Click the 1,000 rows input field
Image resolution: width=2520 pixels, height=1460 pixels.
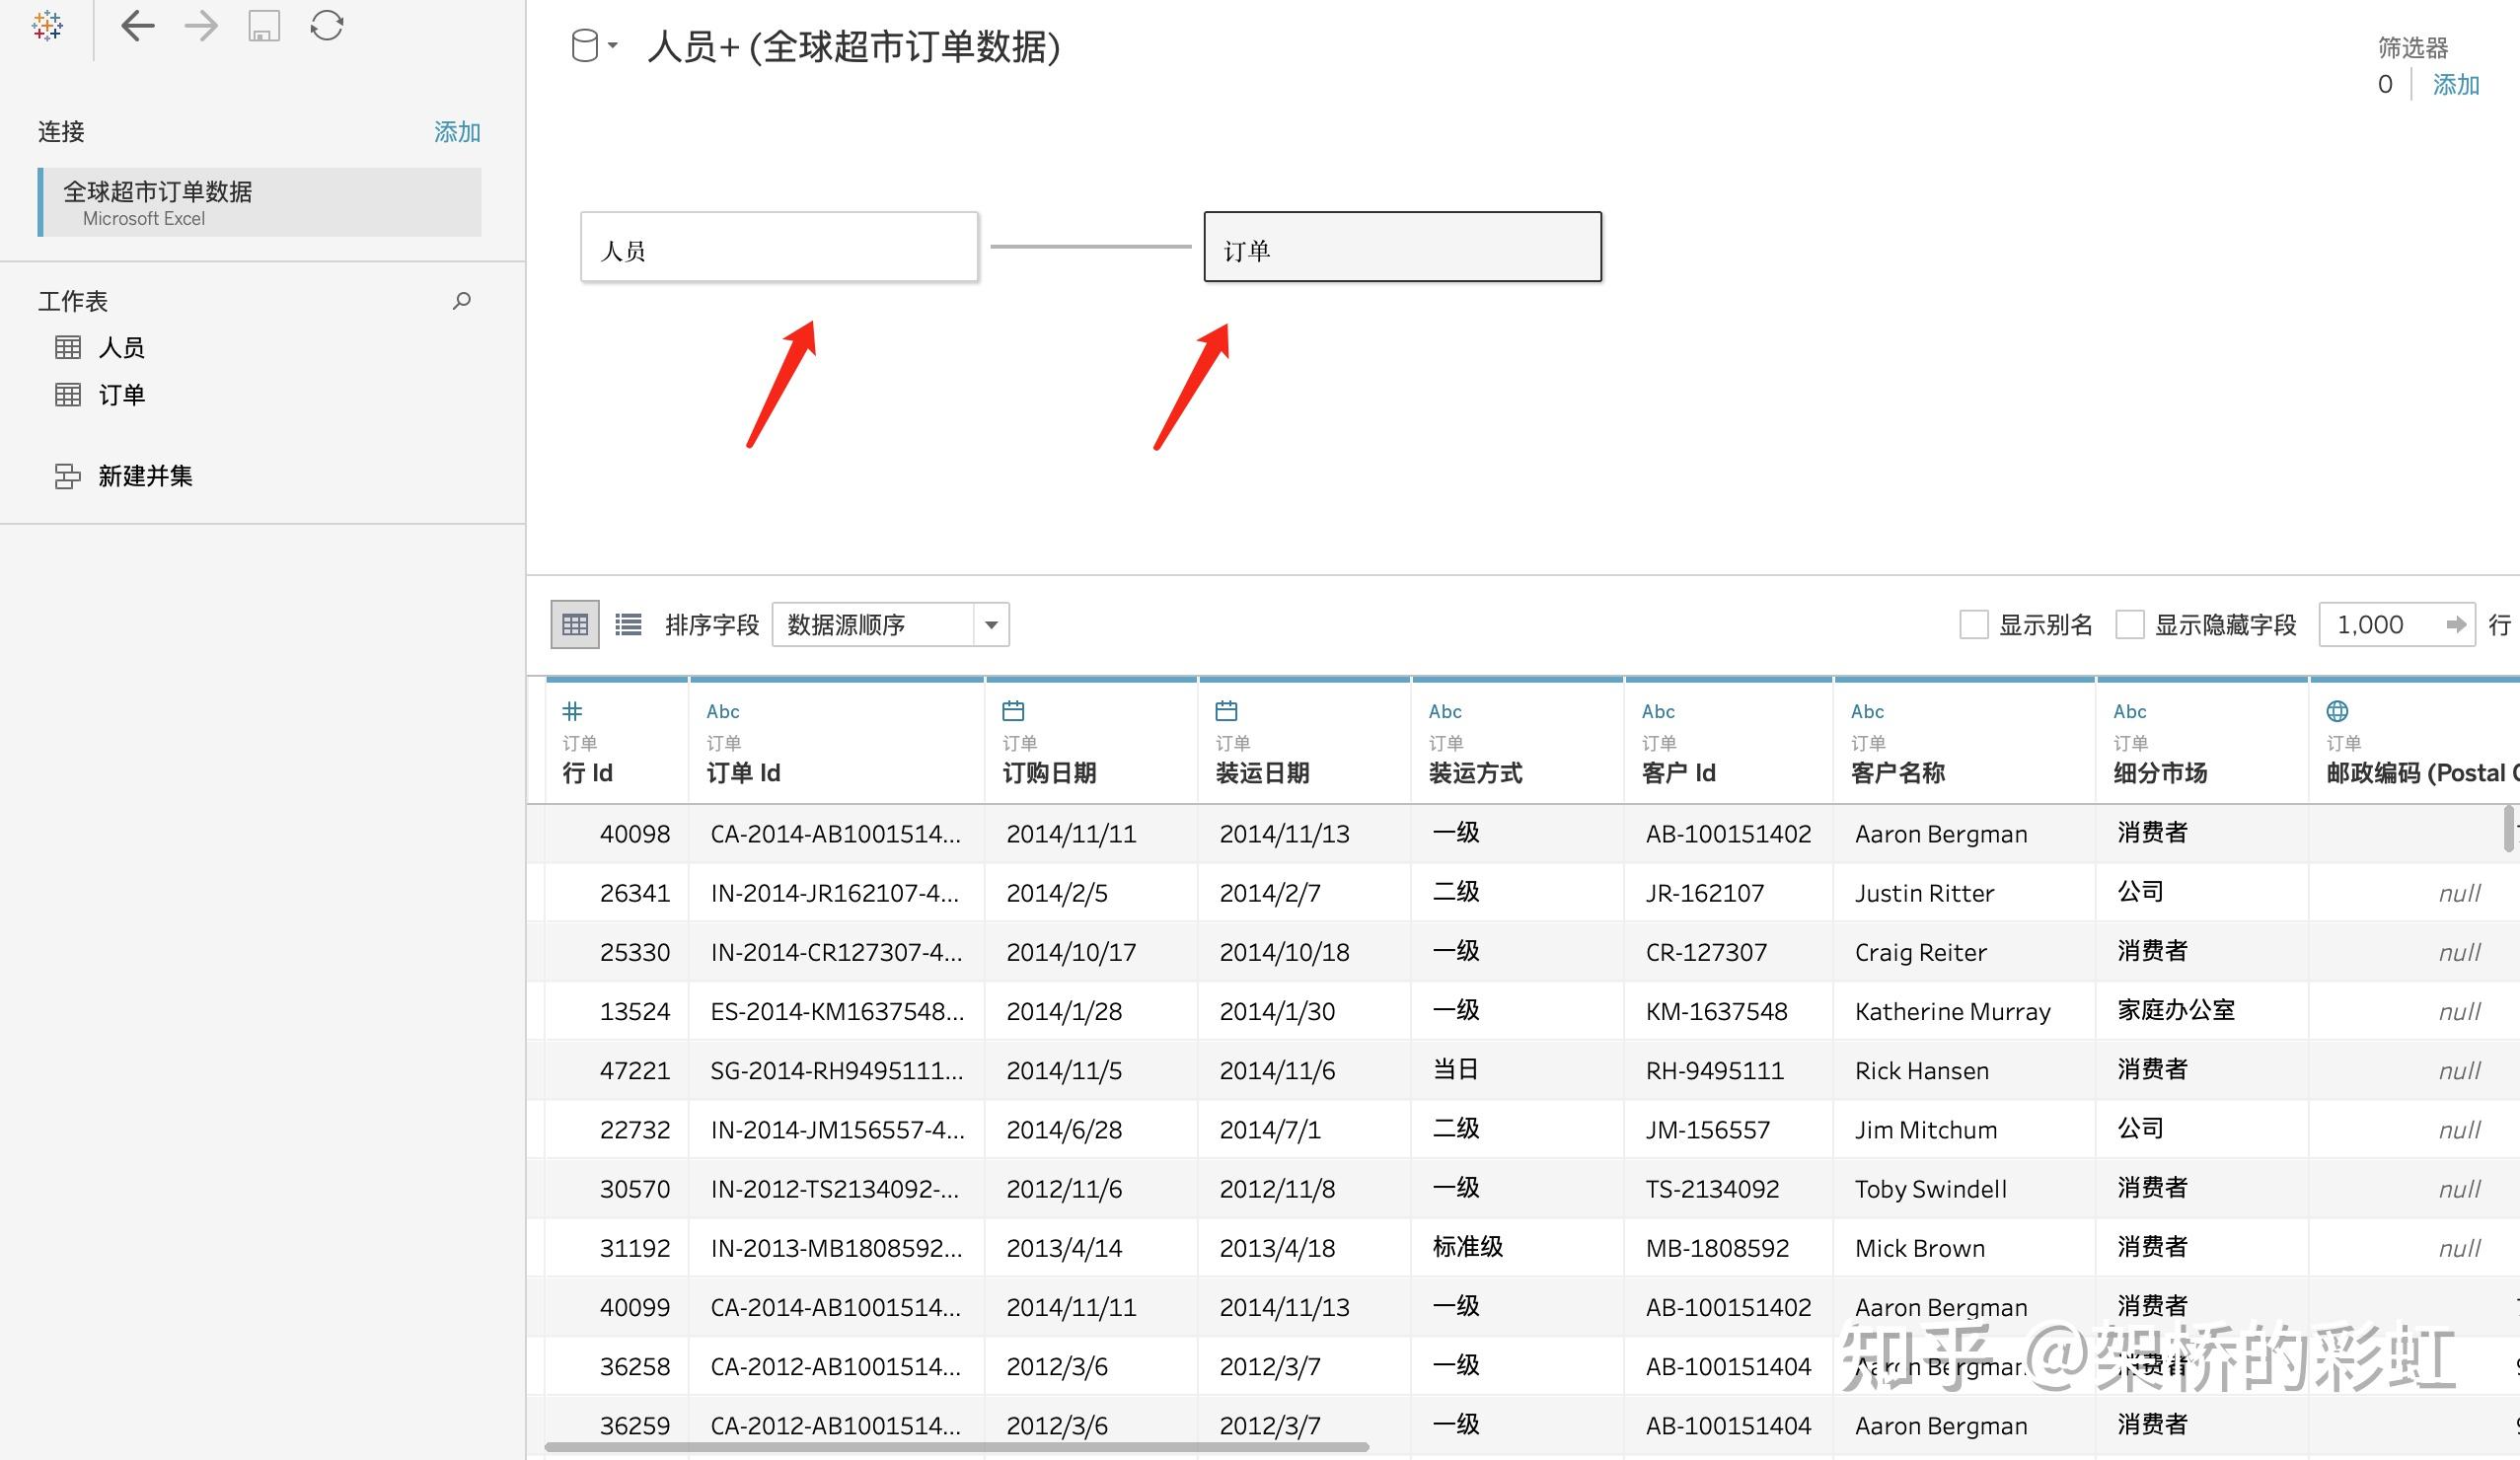click(x=2380, y=625)
